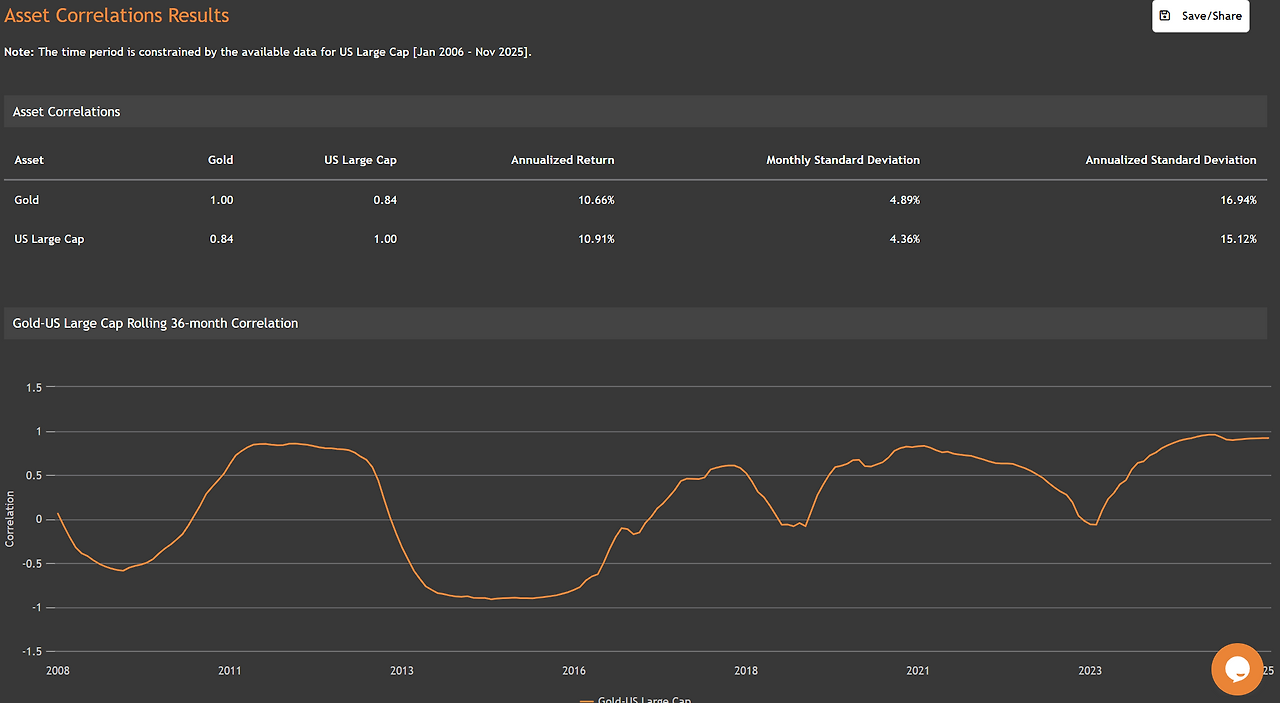Click the 2021 x-axis label

coord(918,671)
